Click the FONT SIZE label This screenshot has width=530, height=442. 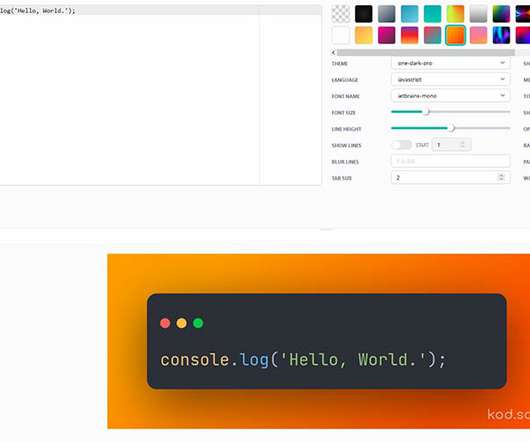tap(343, 113)
